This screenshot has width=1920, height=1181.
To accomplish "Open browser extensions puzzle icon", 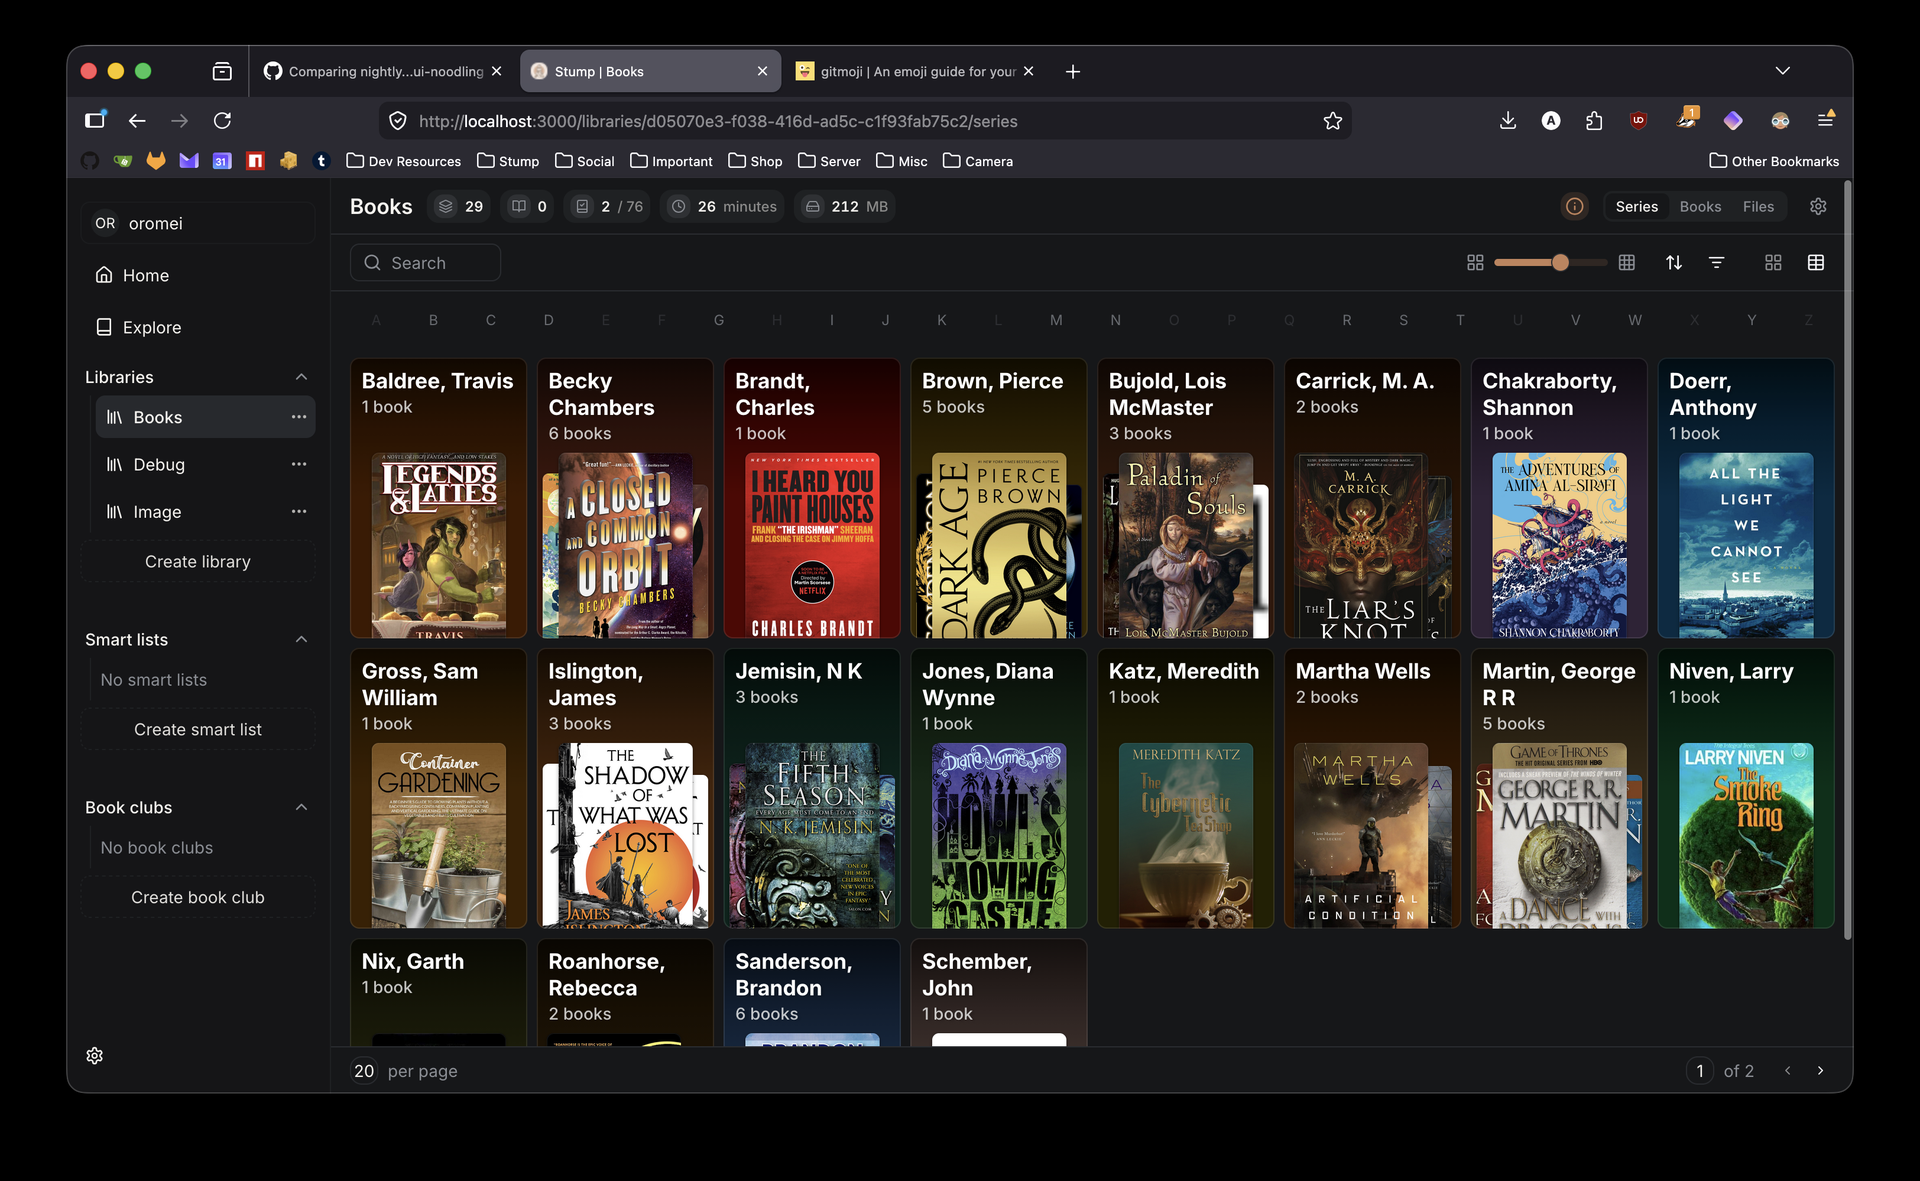I will (1594, 121).
